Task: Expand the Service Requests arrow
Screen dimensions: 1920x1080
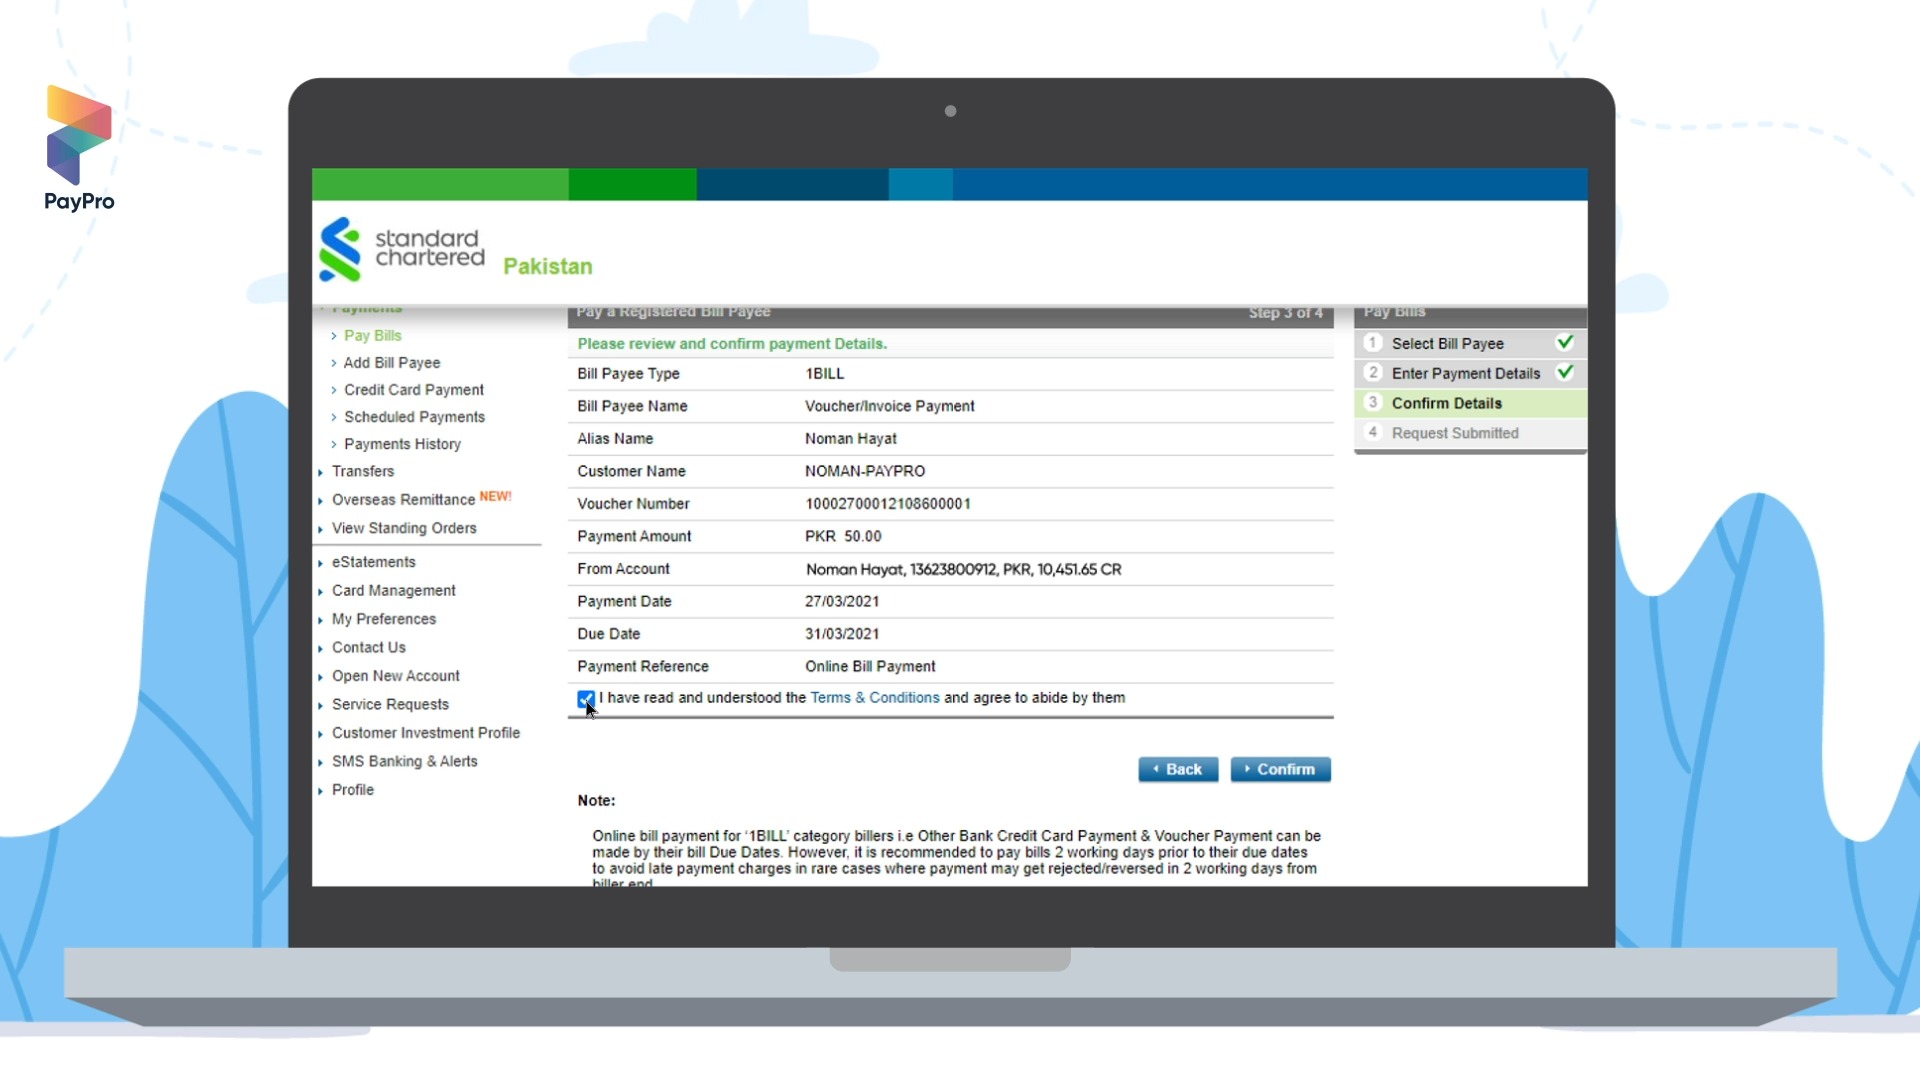Action: pyautogui.click(x=320, y=705)
